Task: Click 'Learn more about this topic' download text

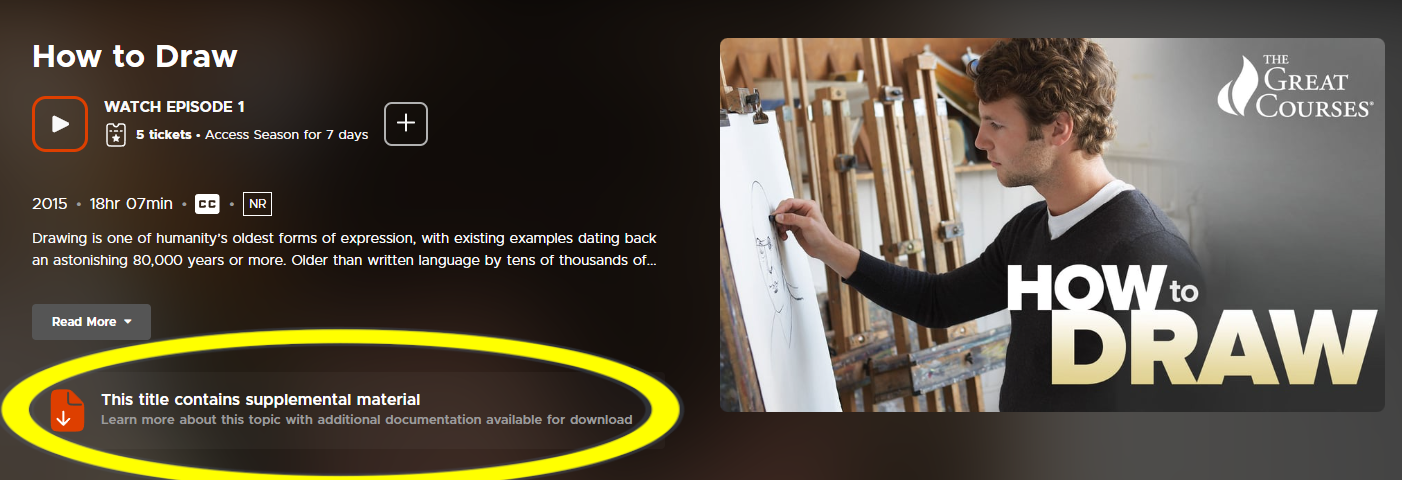Action: tap(367, 419)
